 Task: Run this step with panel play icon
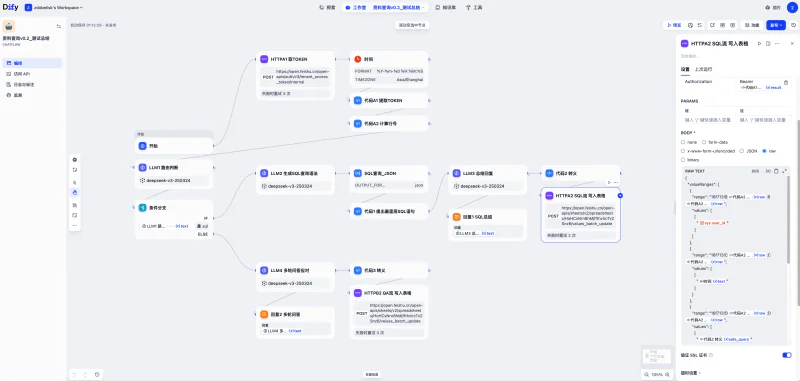759,44
